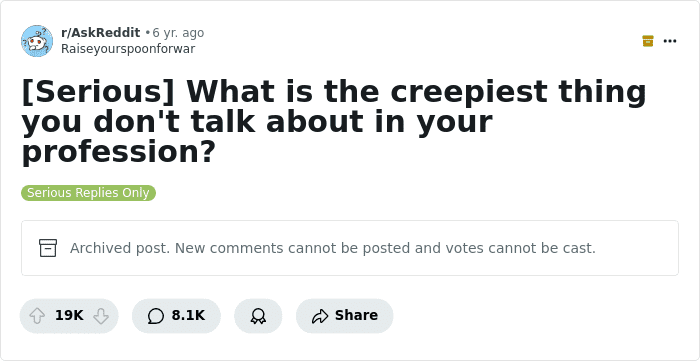The height and width of the screenshot is (361, 700).
Task: Click the downvote arrow beside 19K
Action: click(101, 316)
